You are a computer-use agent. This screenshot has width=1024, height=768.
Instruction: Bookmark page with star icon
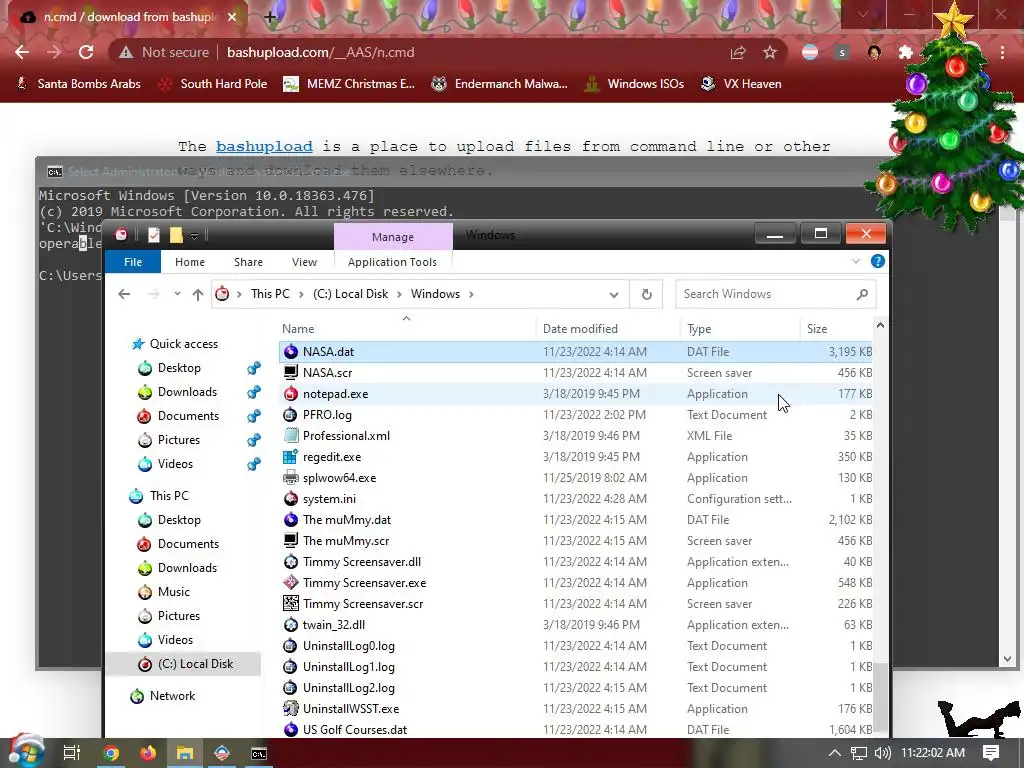770,52
